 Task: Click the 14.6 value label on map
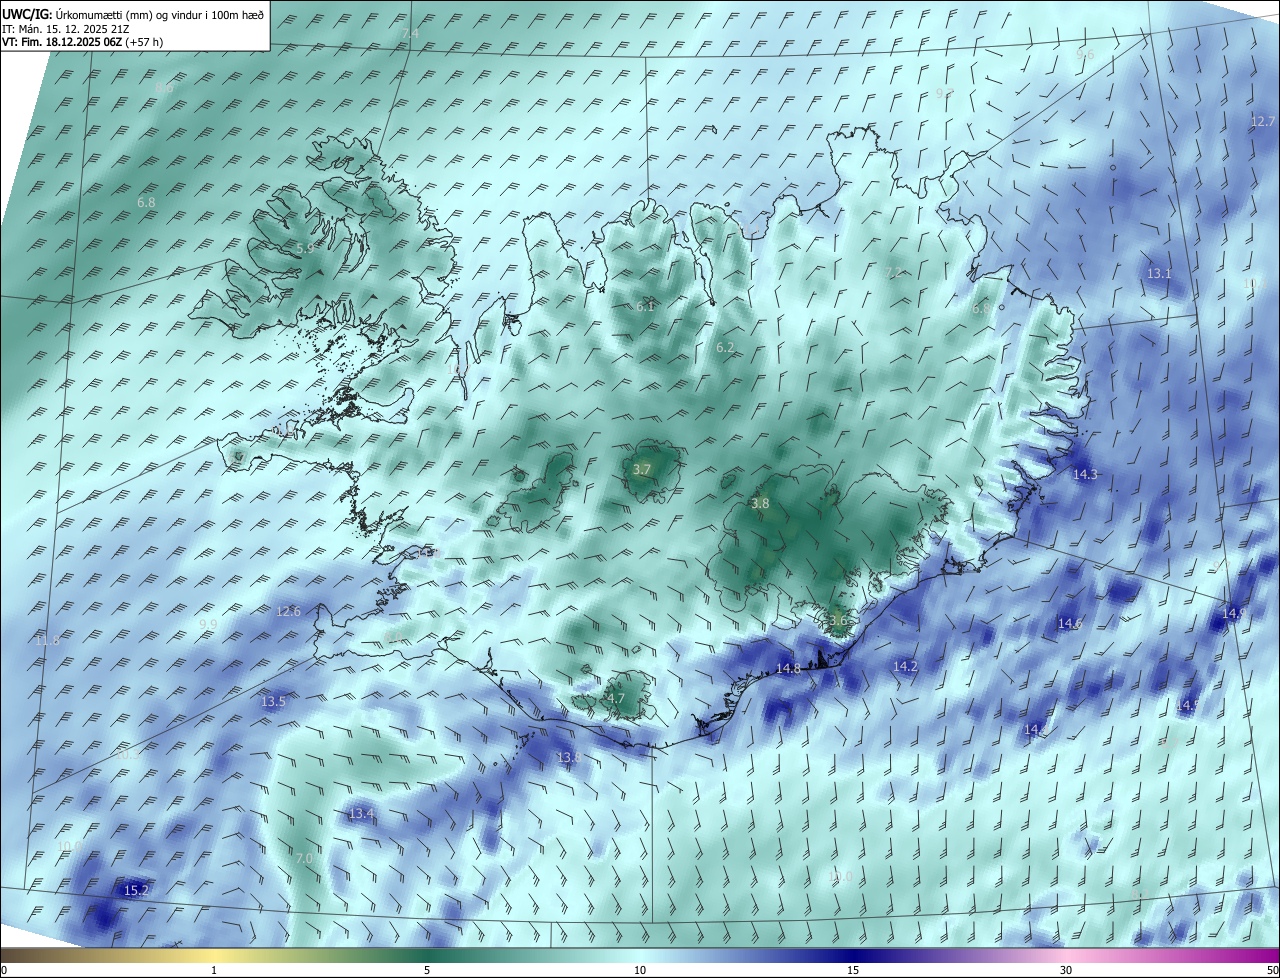click(x=1070, y=623)
